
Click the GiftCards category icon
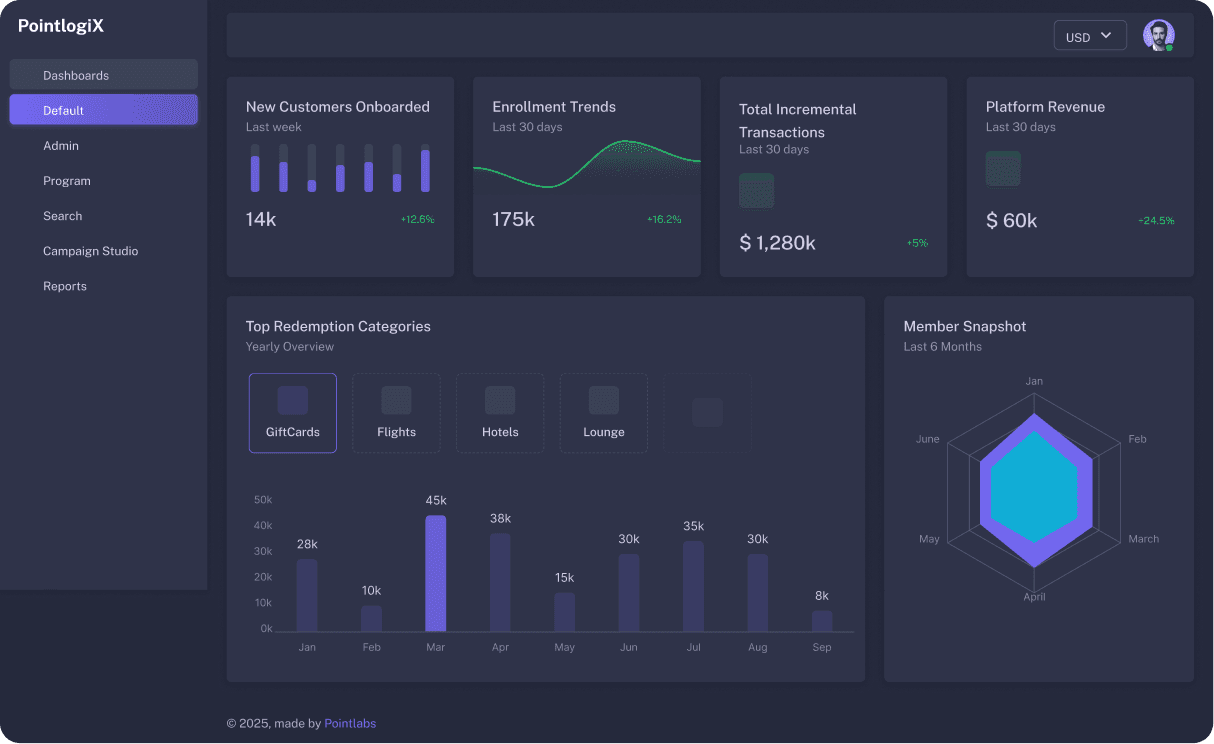[293, 400]
